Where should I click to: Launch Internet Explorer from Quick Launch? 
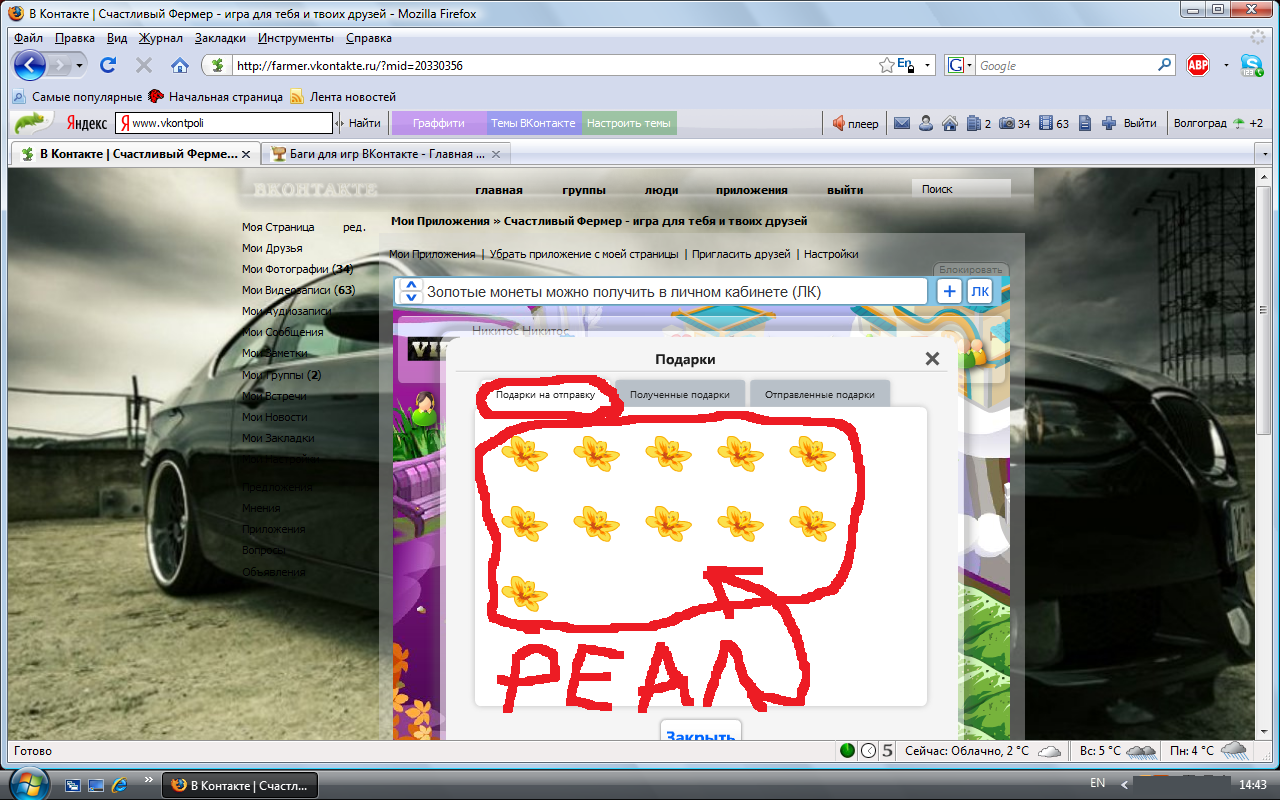(120, 784)
